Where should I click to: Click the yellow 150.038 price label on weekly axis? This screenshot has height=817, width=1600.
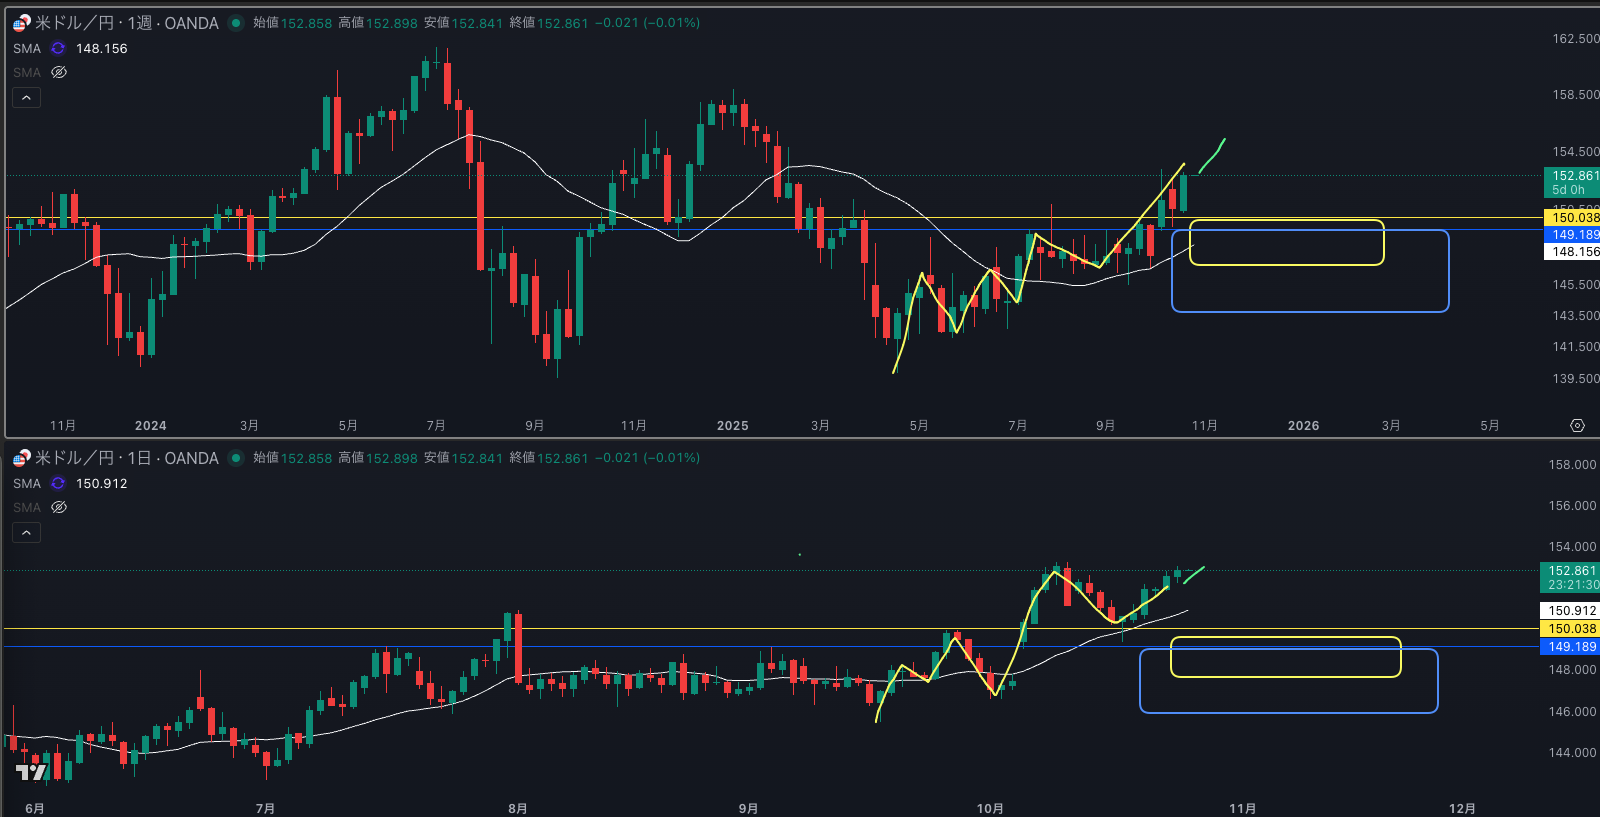tap(1573, 217)
